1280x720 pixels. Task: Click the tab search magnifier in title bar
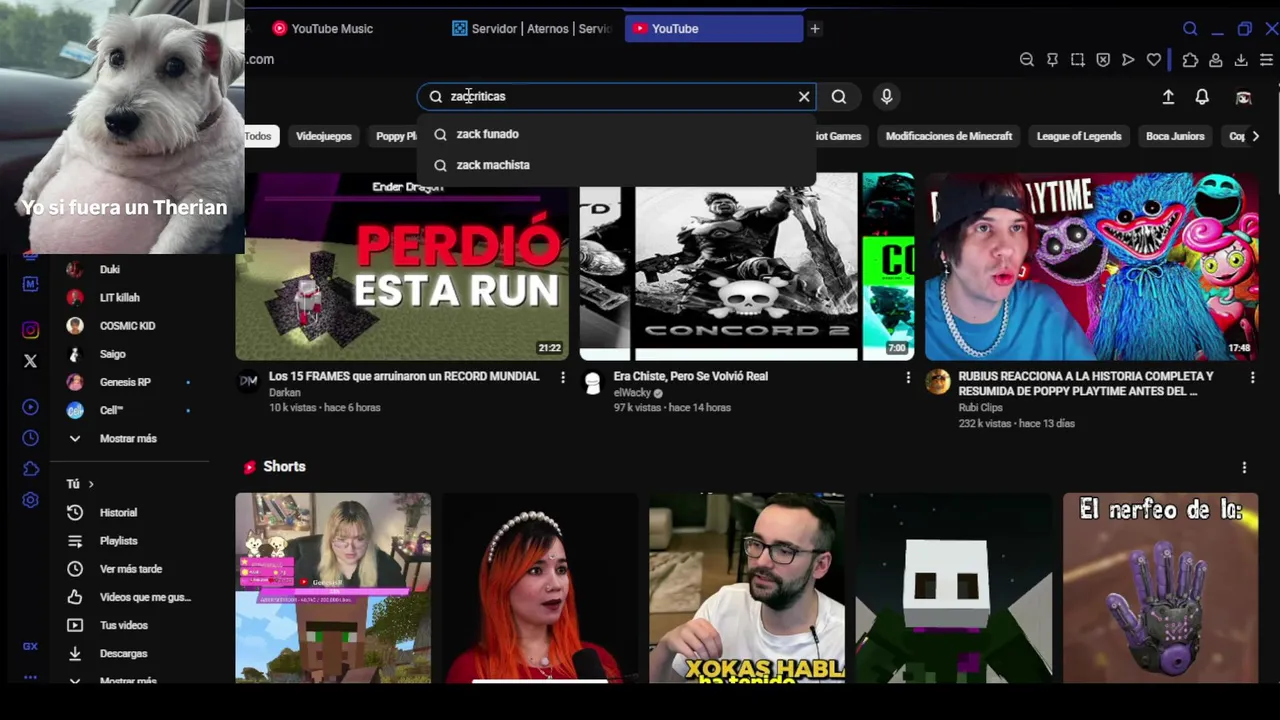(x=1190, y=29)
